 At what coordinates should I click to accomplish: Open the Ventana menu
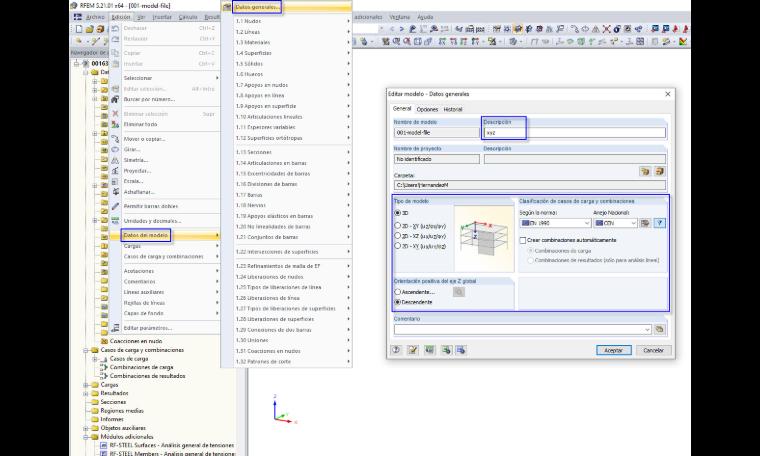pos(399,17)
